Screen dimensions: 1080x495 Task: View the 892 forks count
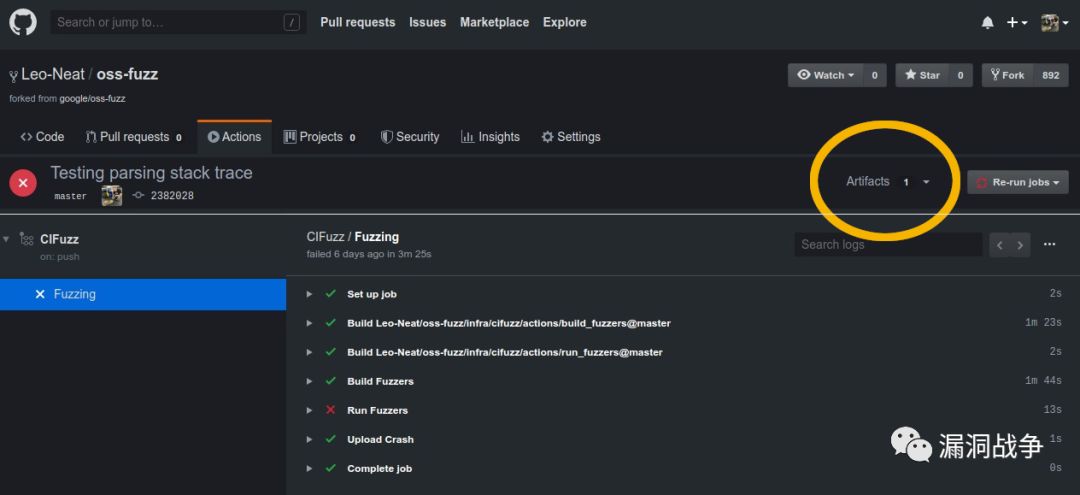pos(1050,75)
